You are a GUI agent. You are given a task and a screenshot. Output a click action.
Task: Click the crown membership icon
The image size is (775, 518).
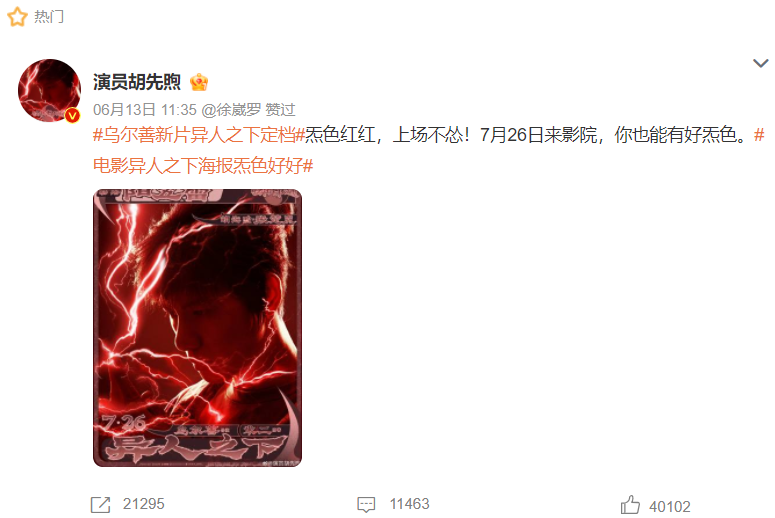pos(199,82)
